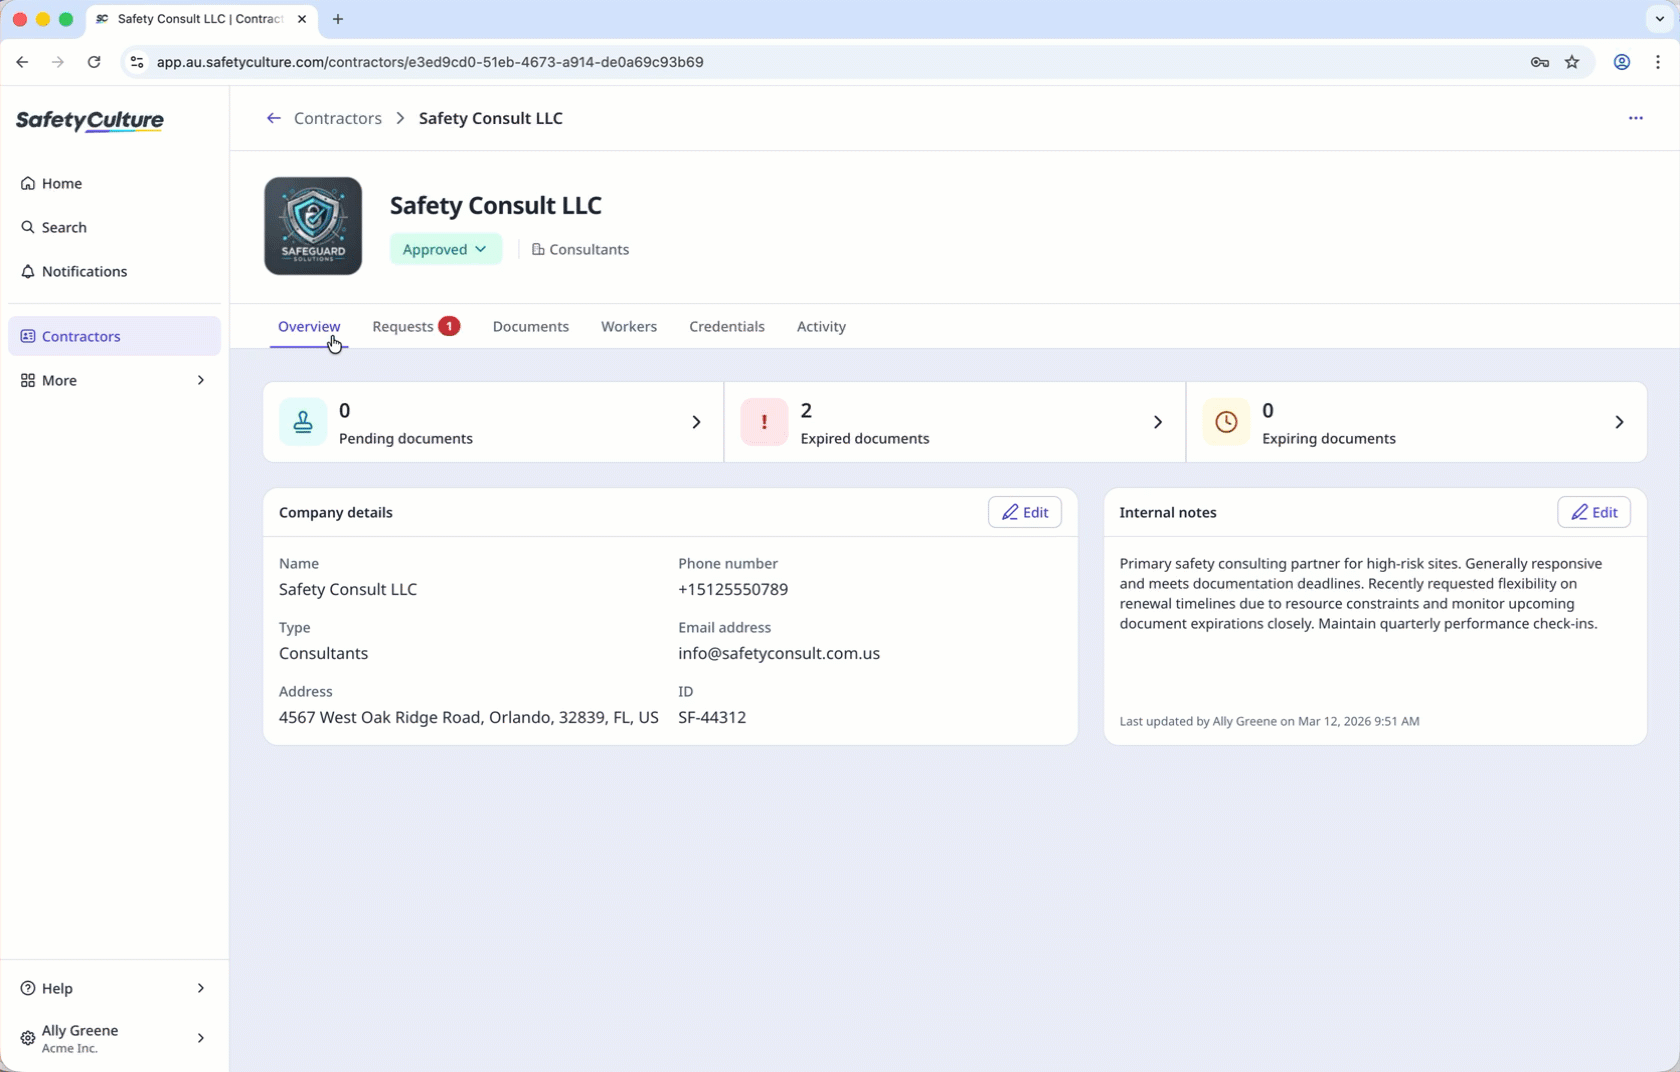Open the saved passwords key icon
The image size is (1680, 1072).
point(1540,62)
